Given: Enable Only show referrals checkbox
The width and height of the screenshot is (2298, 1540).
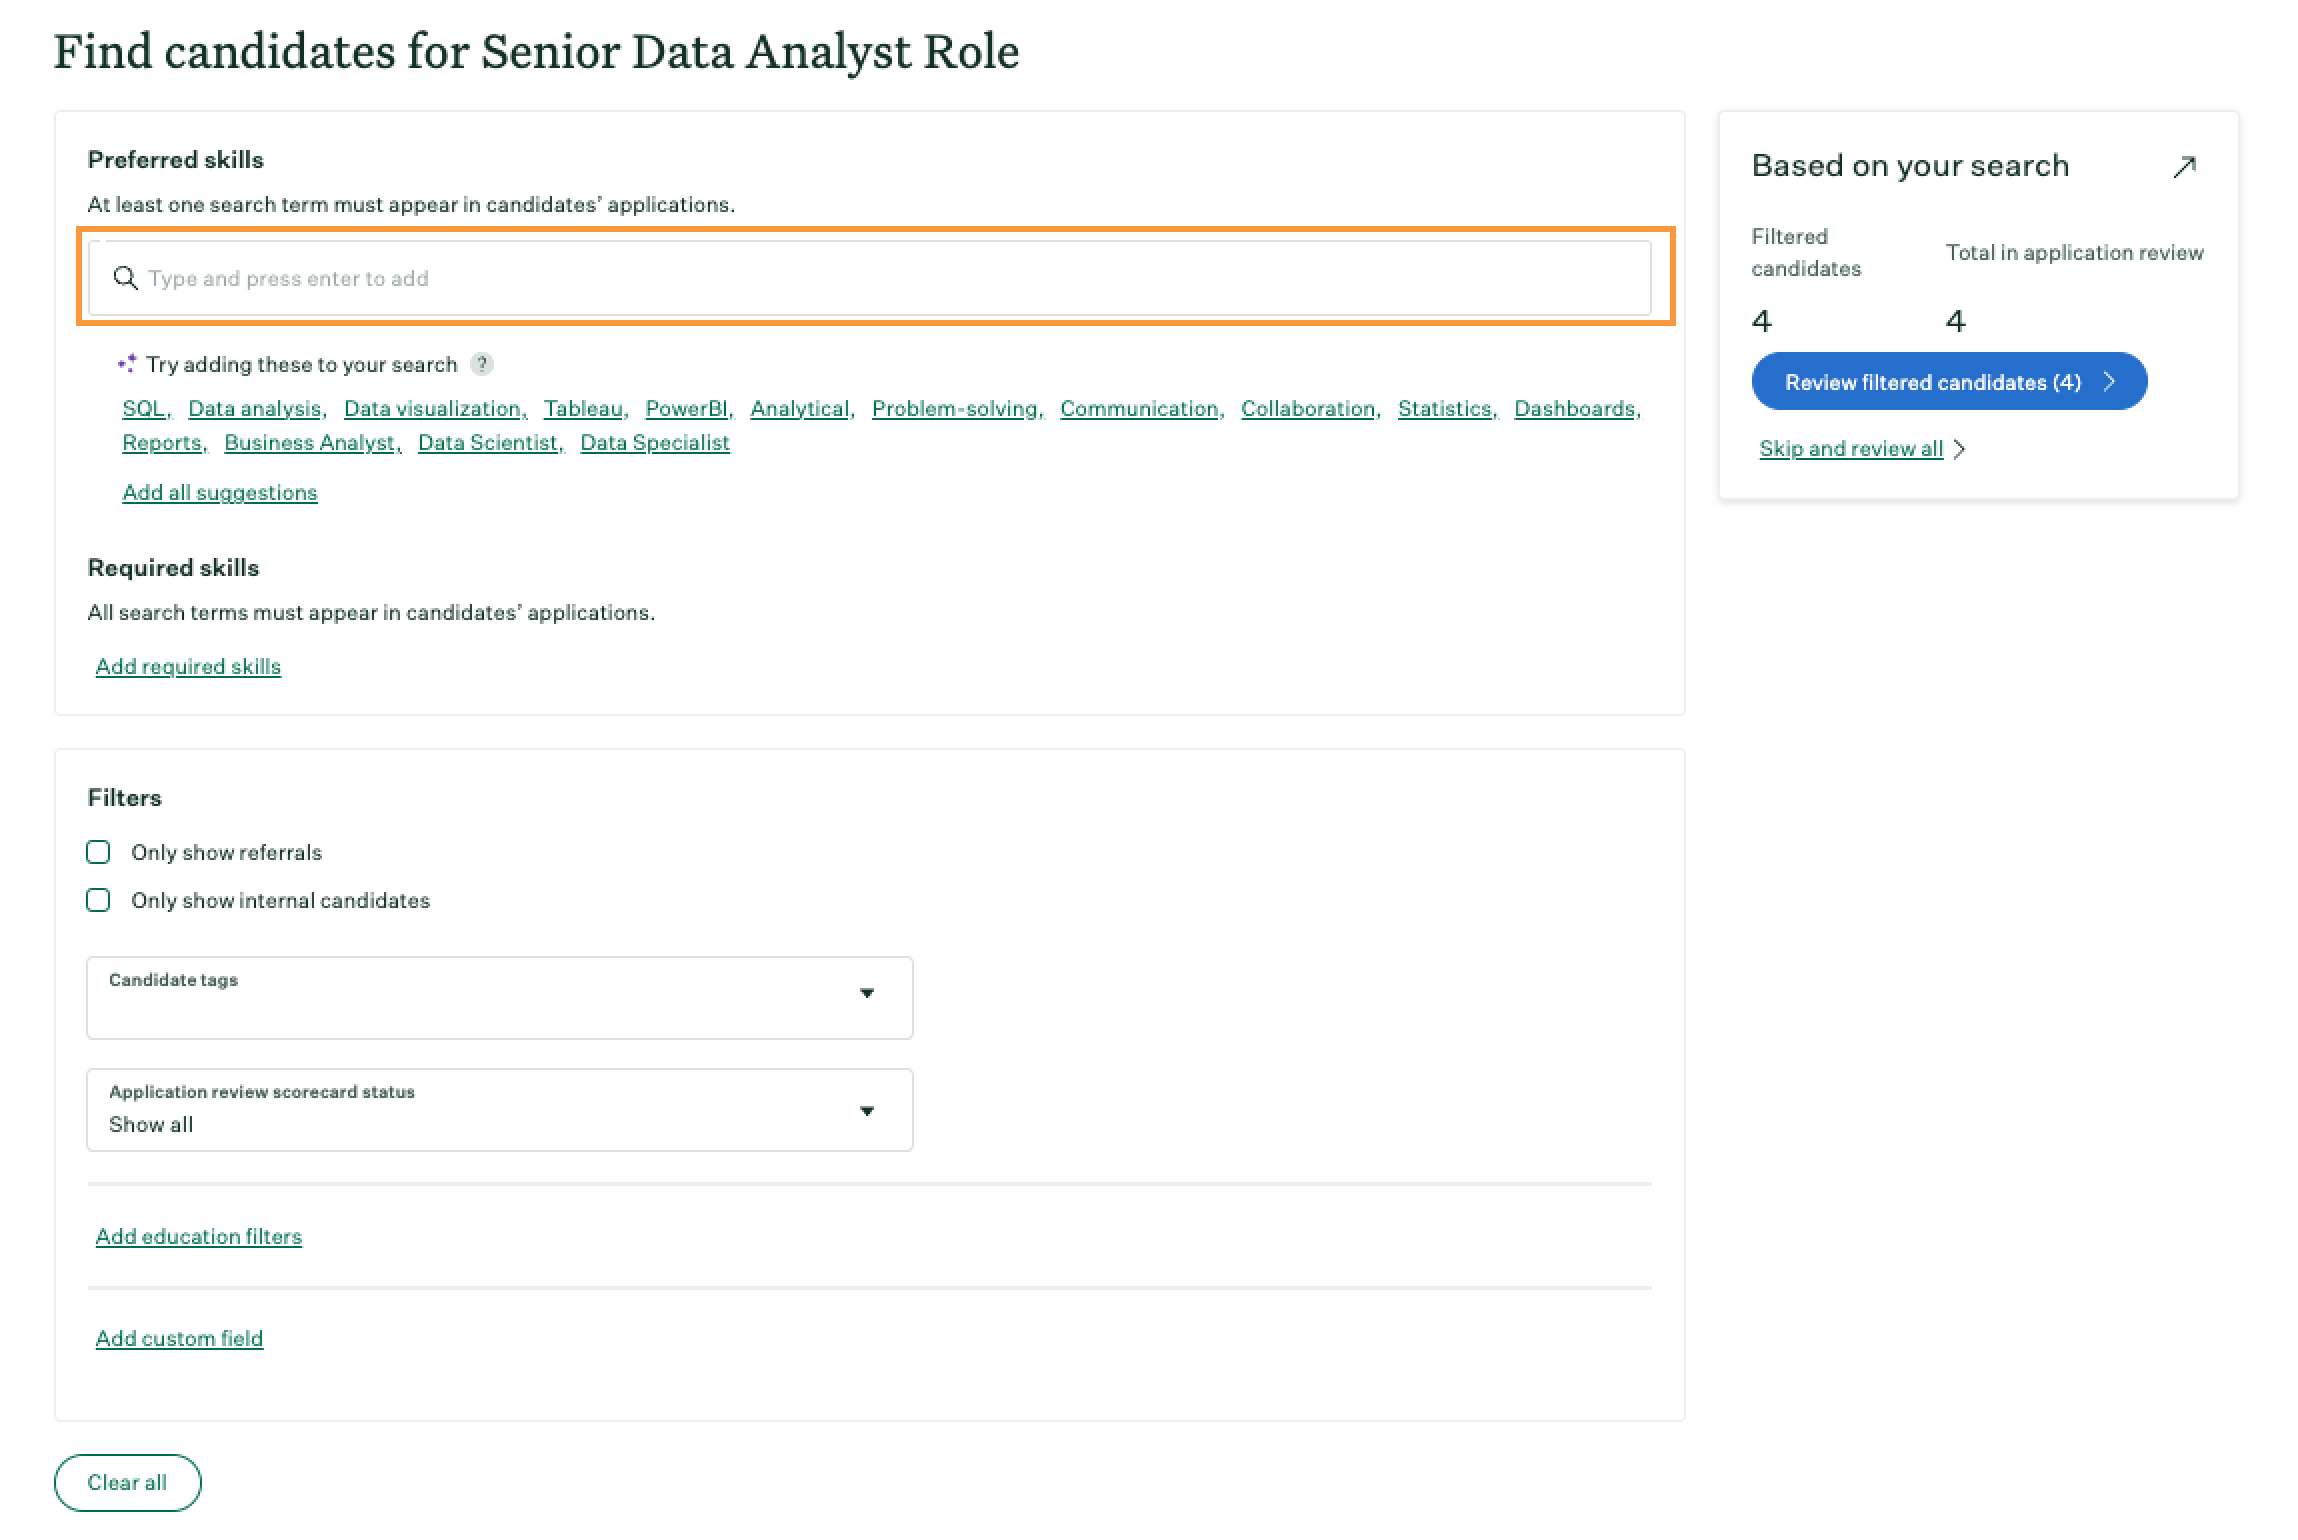Looking at the screenshot, I should pos(98,852).
